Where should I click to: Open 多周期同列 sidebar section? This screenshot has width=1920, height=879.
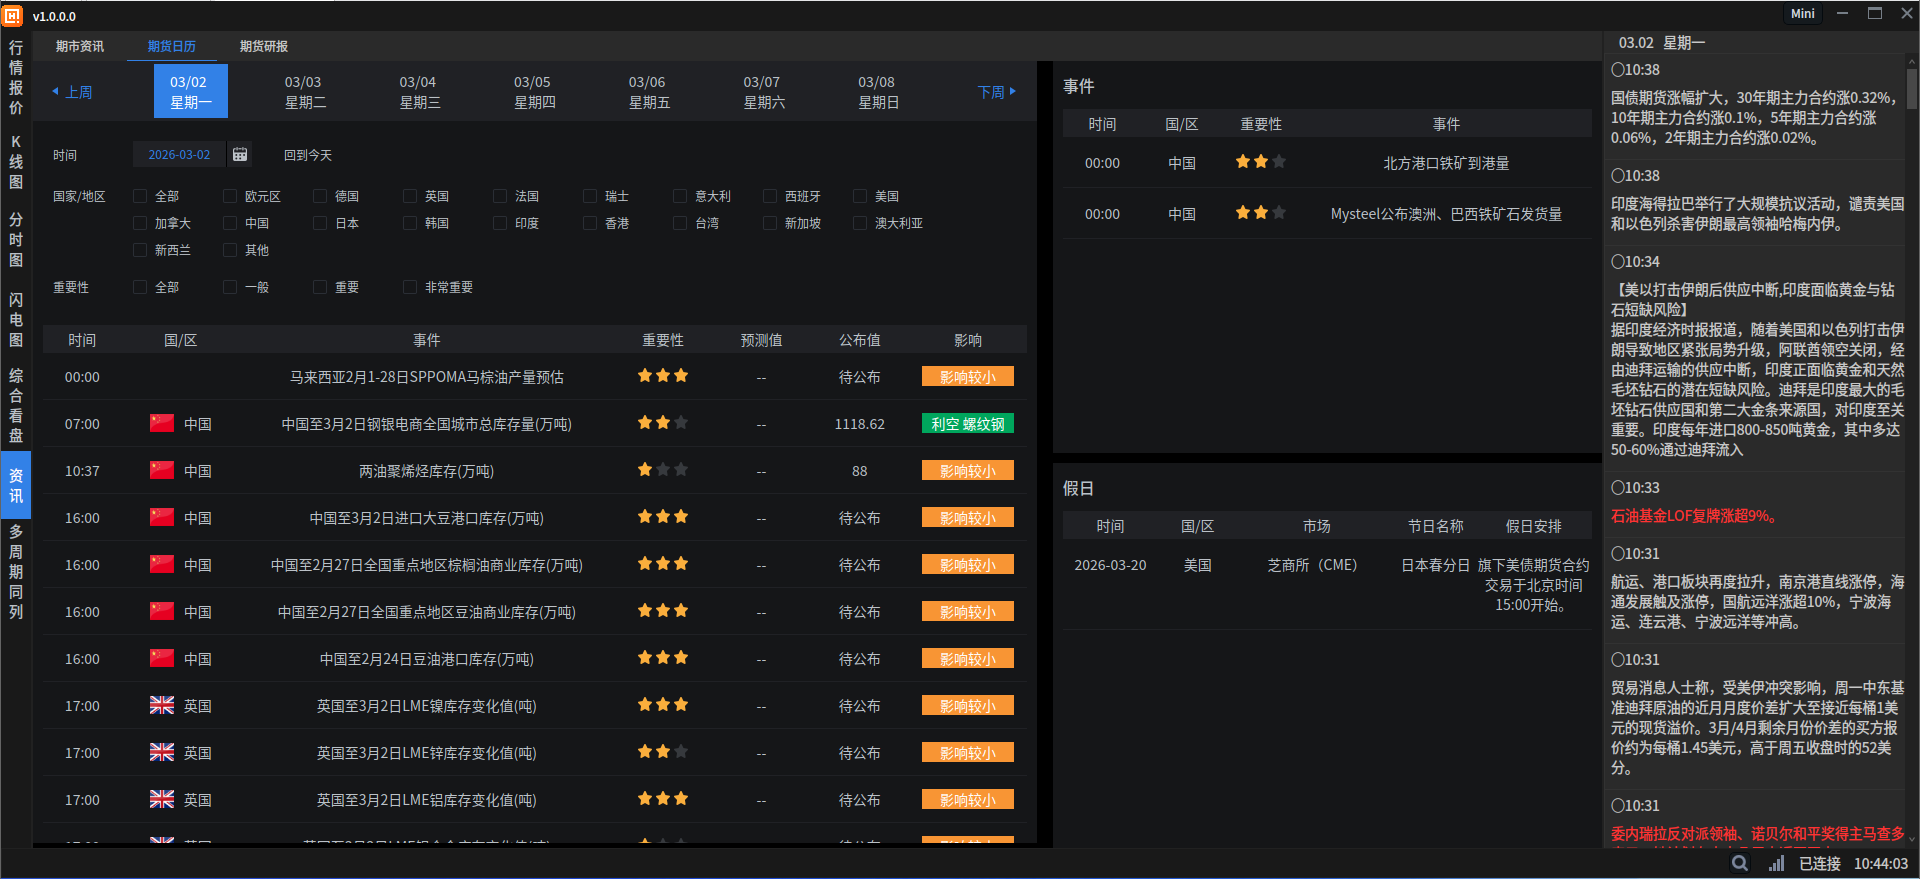16,571
